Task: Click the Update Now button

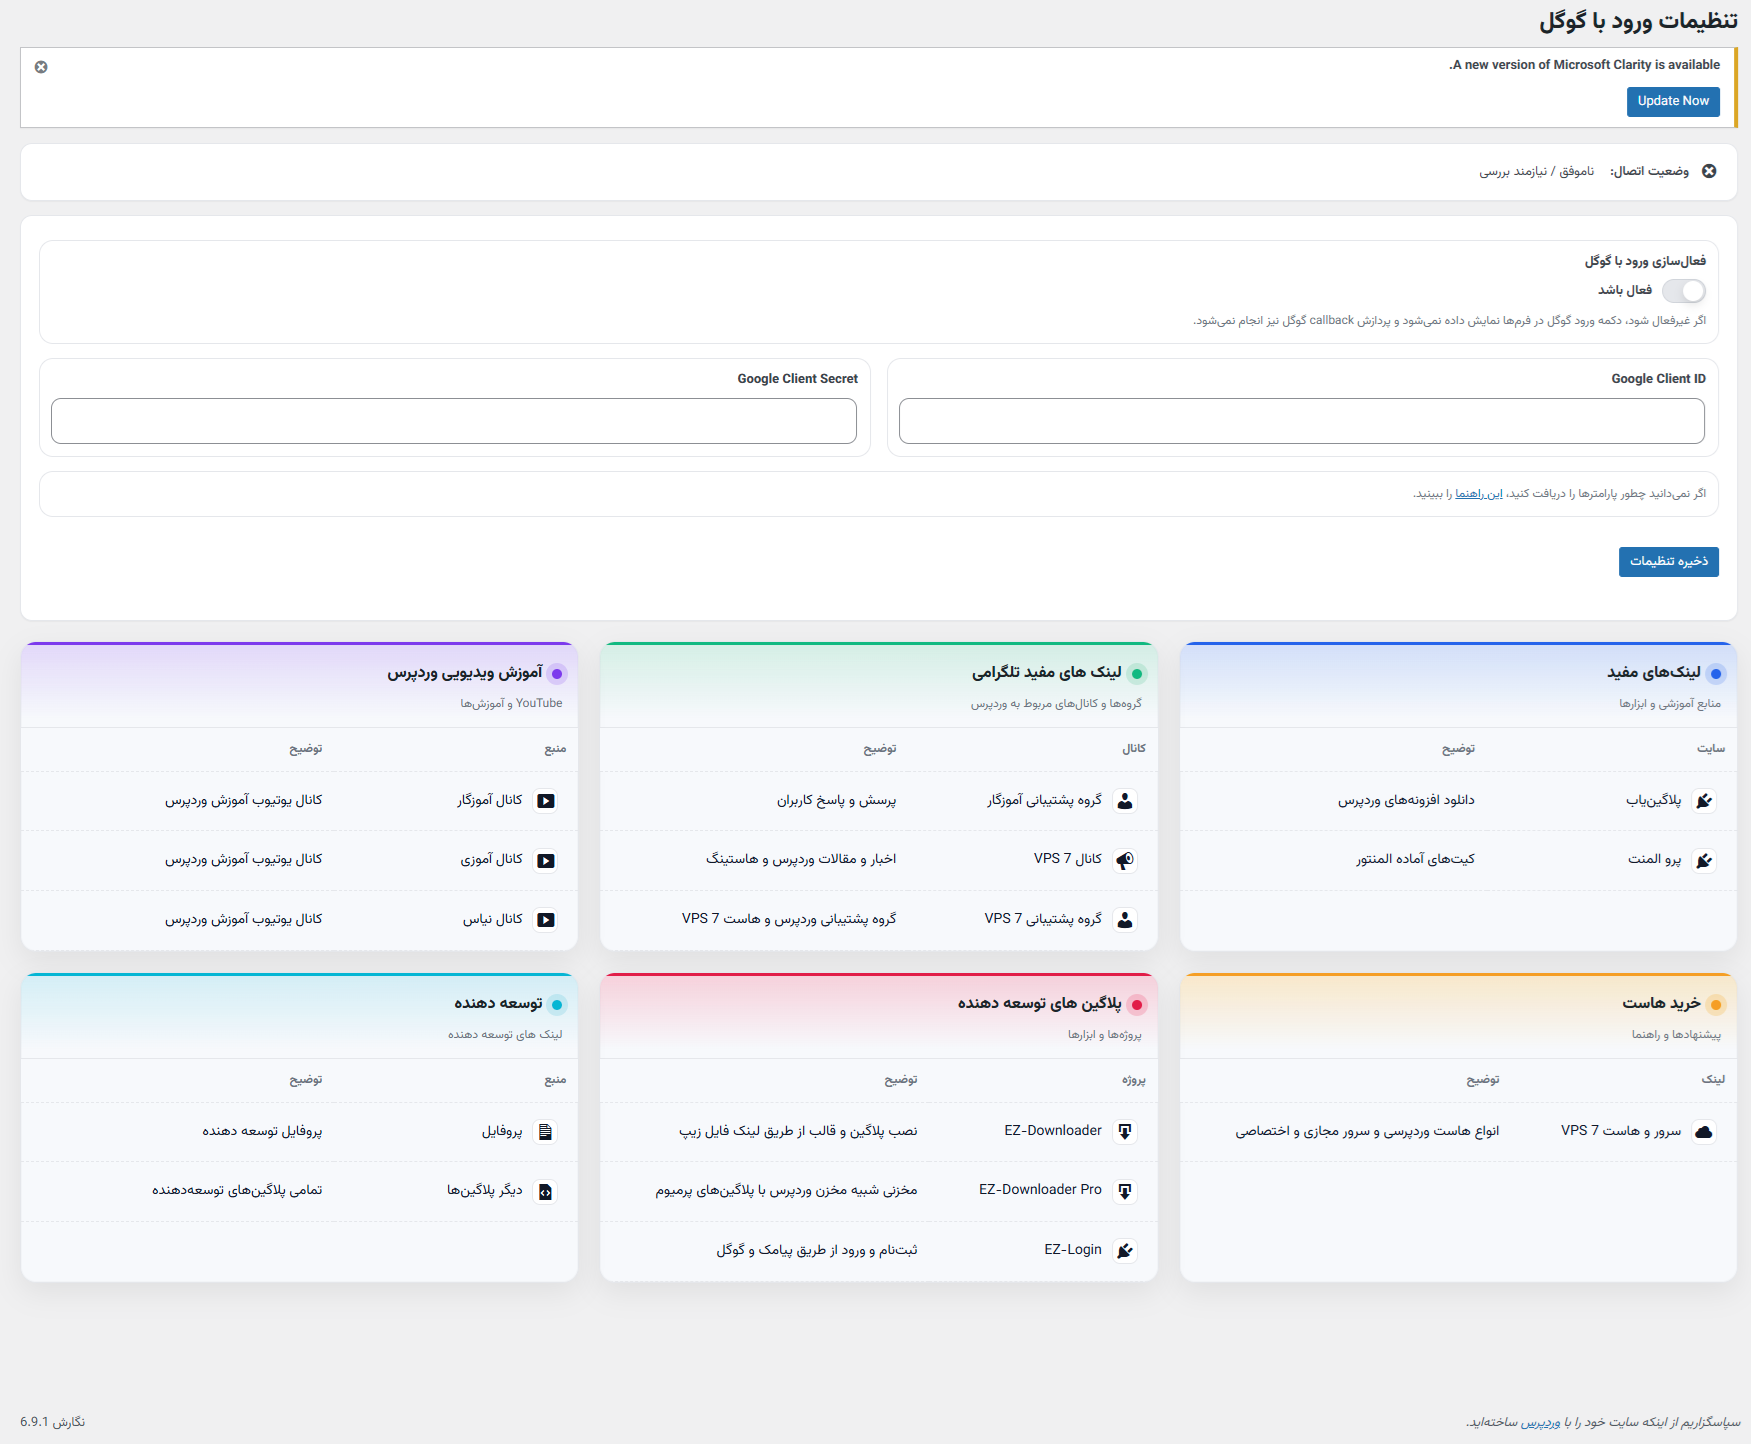Action: pos(1672,101)
